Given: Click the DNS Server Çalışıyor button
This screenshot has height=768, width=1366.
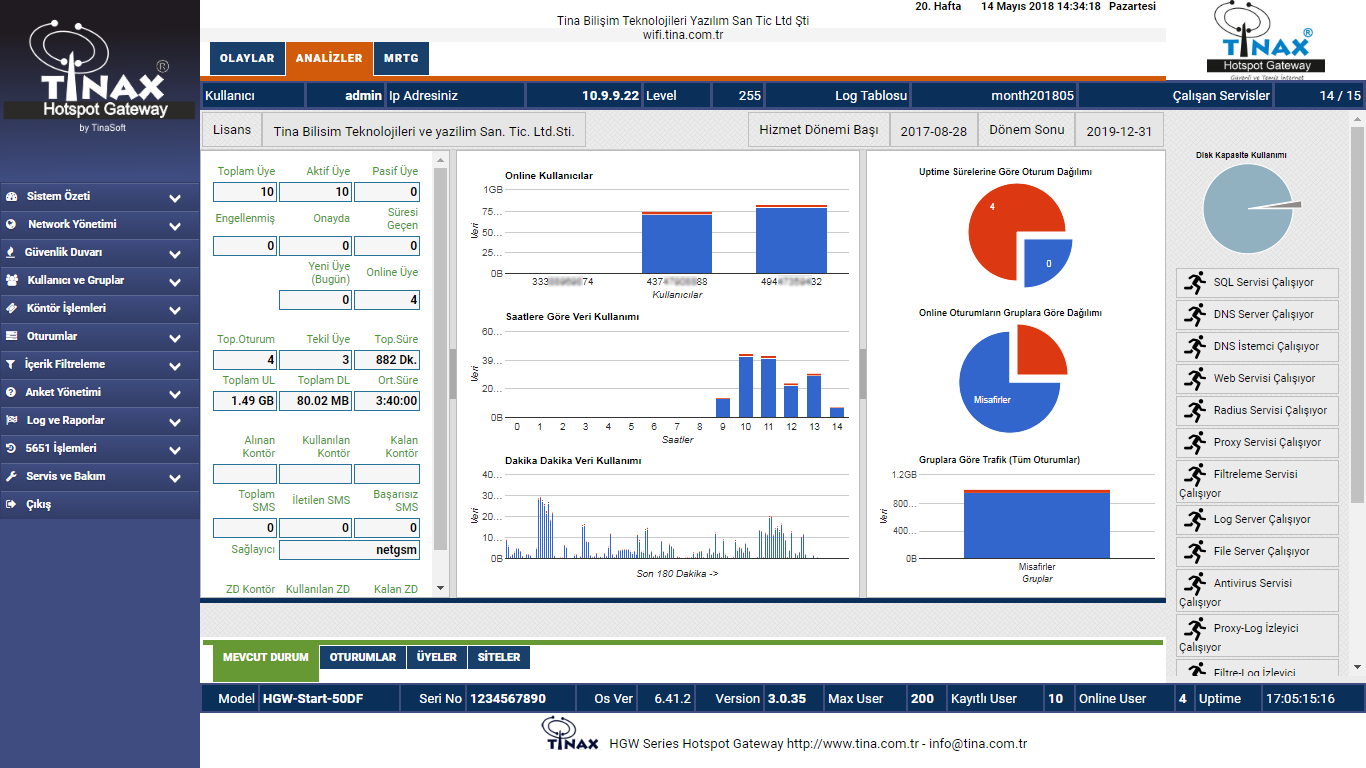Looking at the screenshot, I should pyautogui.click(x=1257, y=314).
